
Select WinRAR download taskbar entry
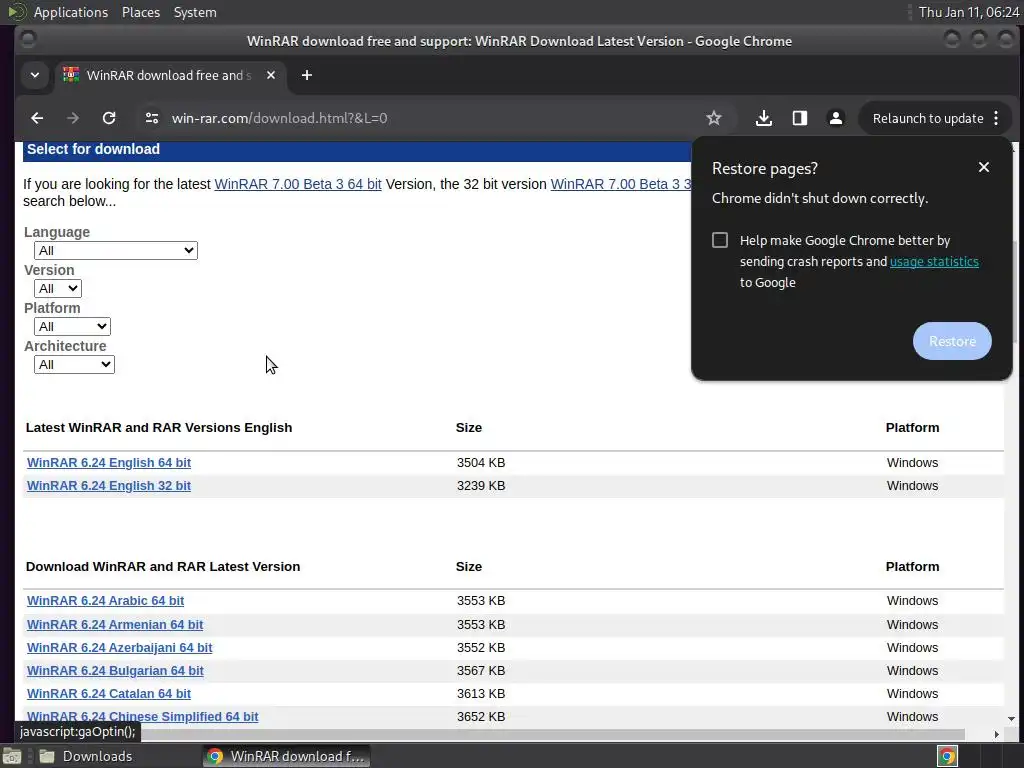pos(286,756)
